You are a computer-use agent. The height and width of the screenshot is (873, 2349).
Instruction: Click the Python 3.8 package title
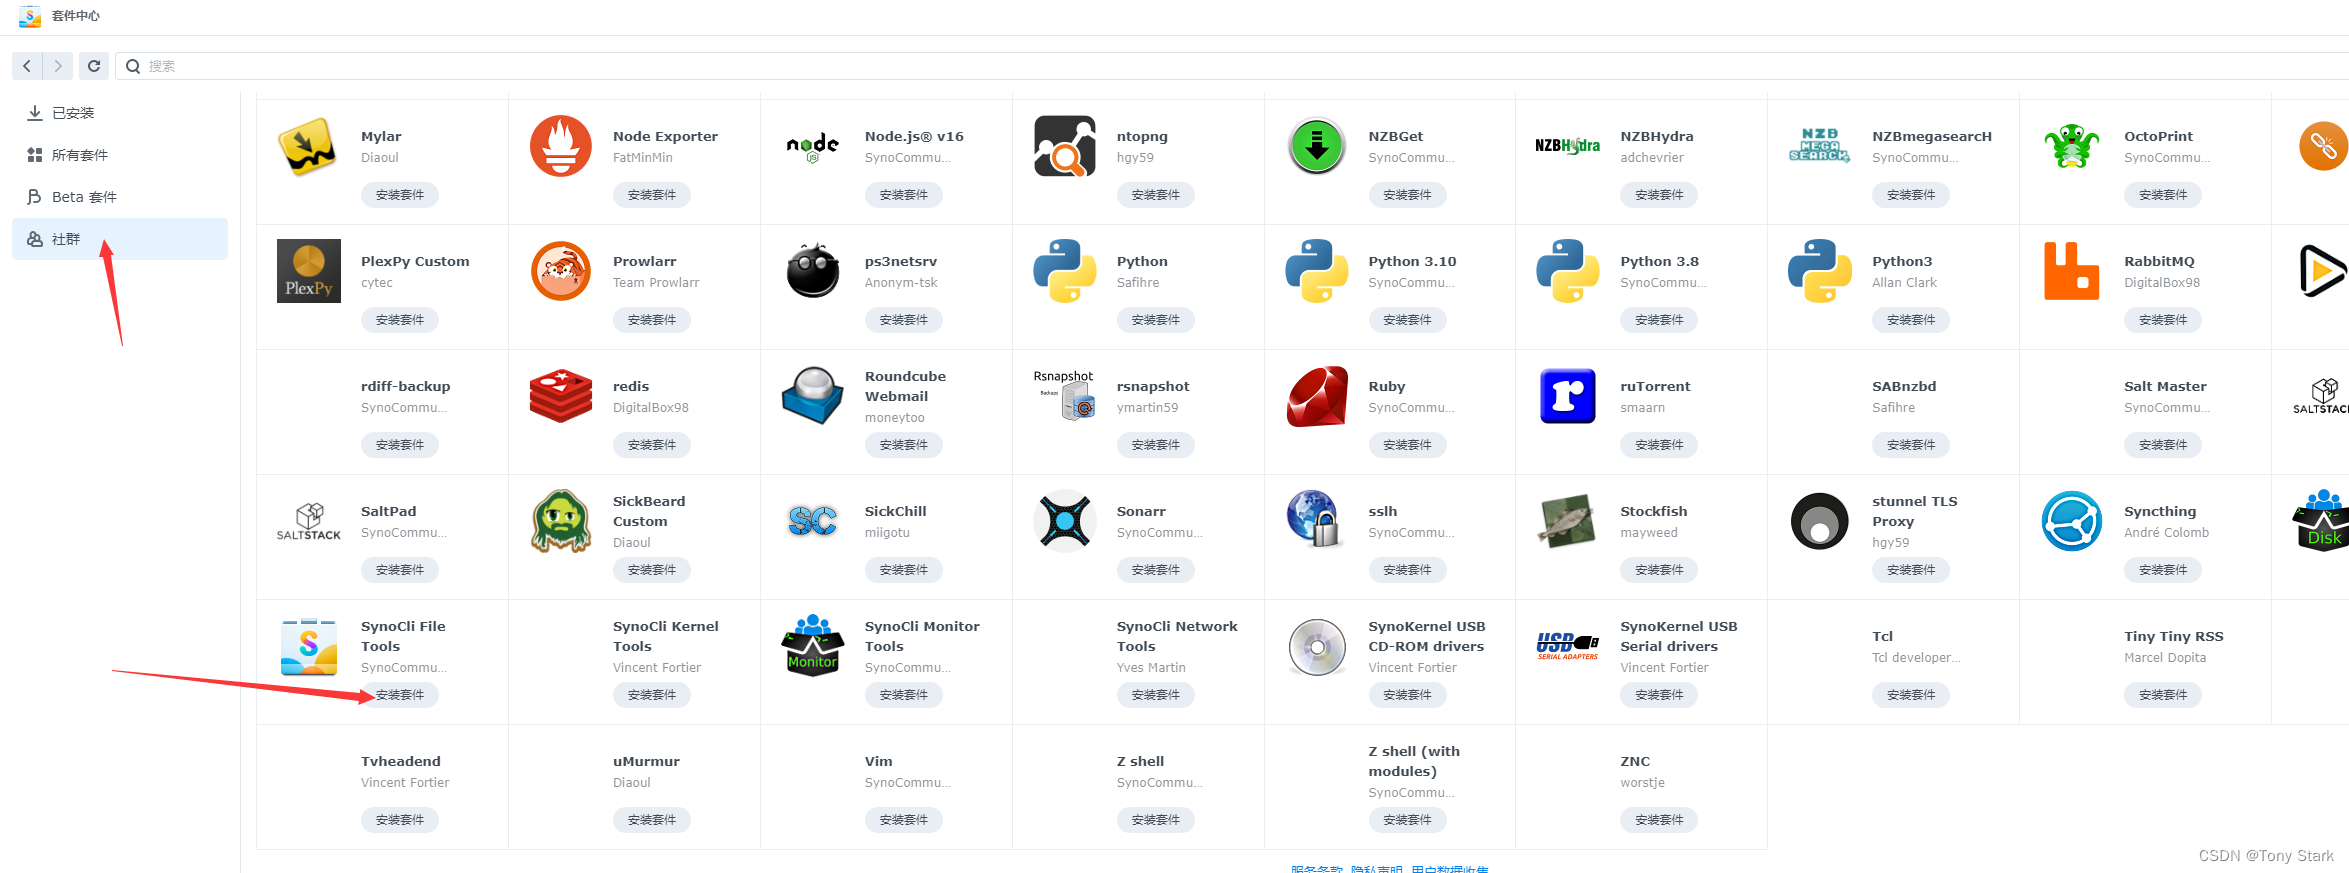(1660, 261)
